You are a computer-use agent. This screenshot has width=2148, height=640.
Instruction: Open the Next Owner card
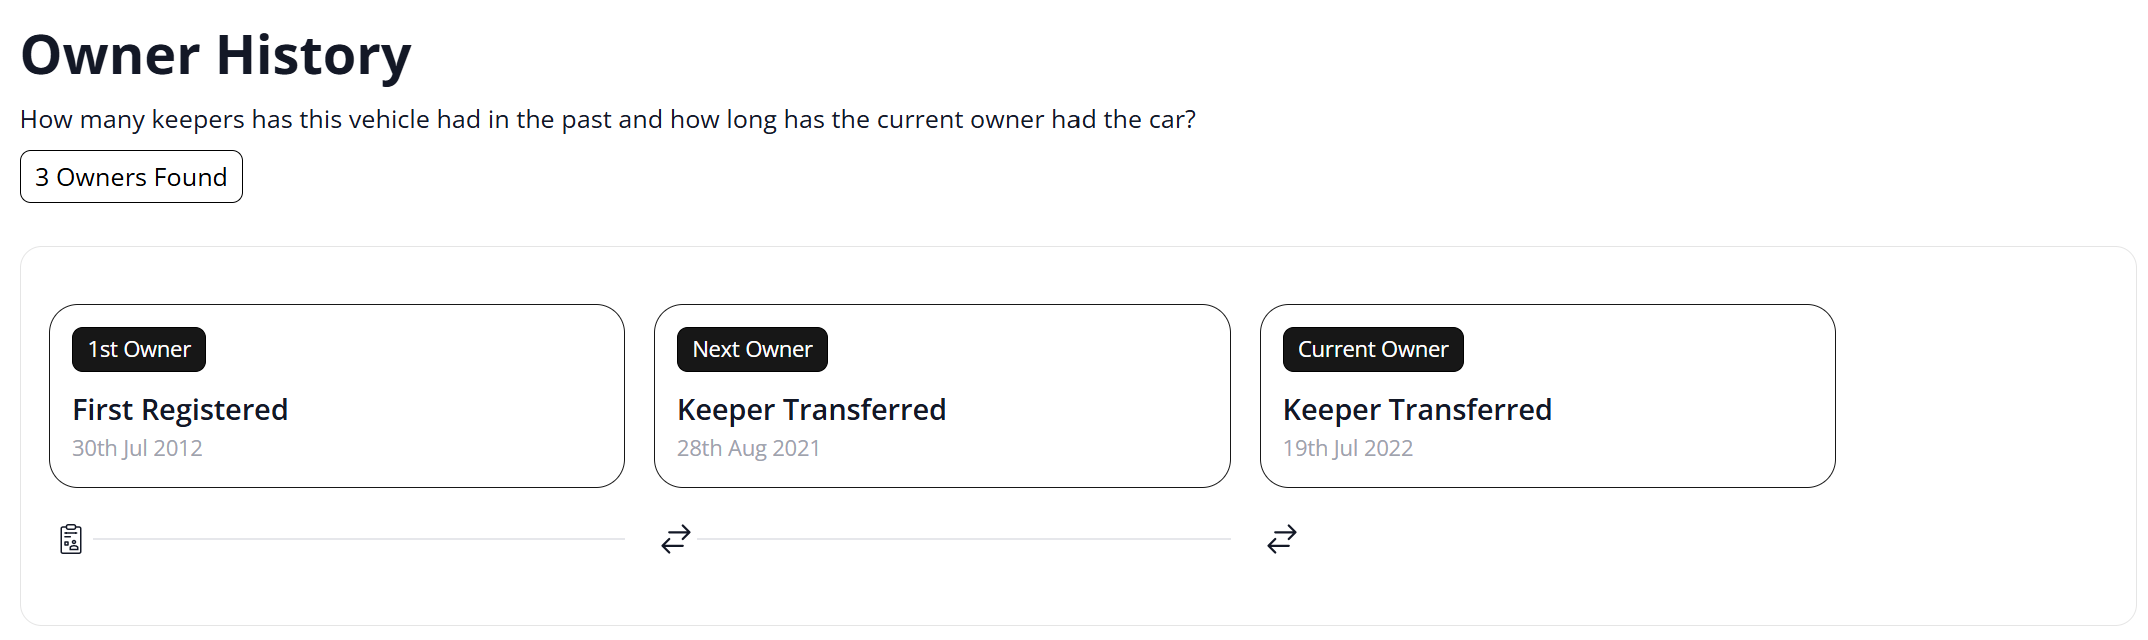942,396
